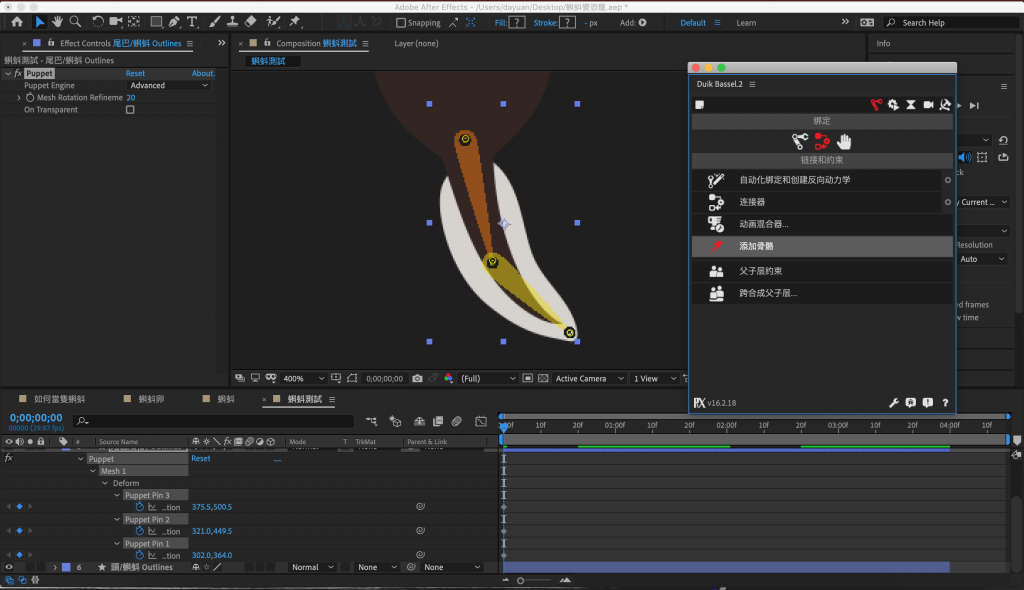Image resolution: width=1024 pixels, height=590 pixels.
Task: Click the About link for Puppet
Action: point(202,73)
